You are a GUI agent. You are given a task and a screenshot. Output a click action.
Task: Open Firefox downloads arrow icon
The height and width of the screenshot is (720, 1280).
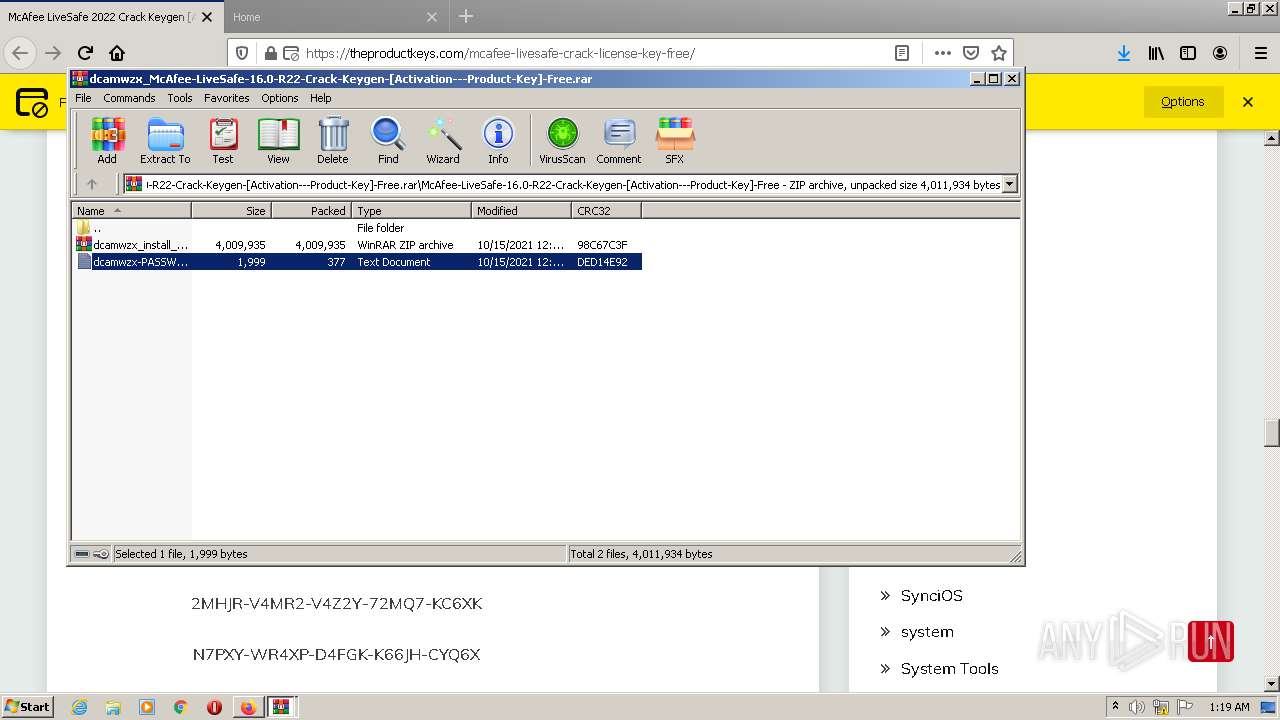[1124, 53]
